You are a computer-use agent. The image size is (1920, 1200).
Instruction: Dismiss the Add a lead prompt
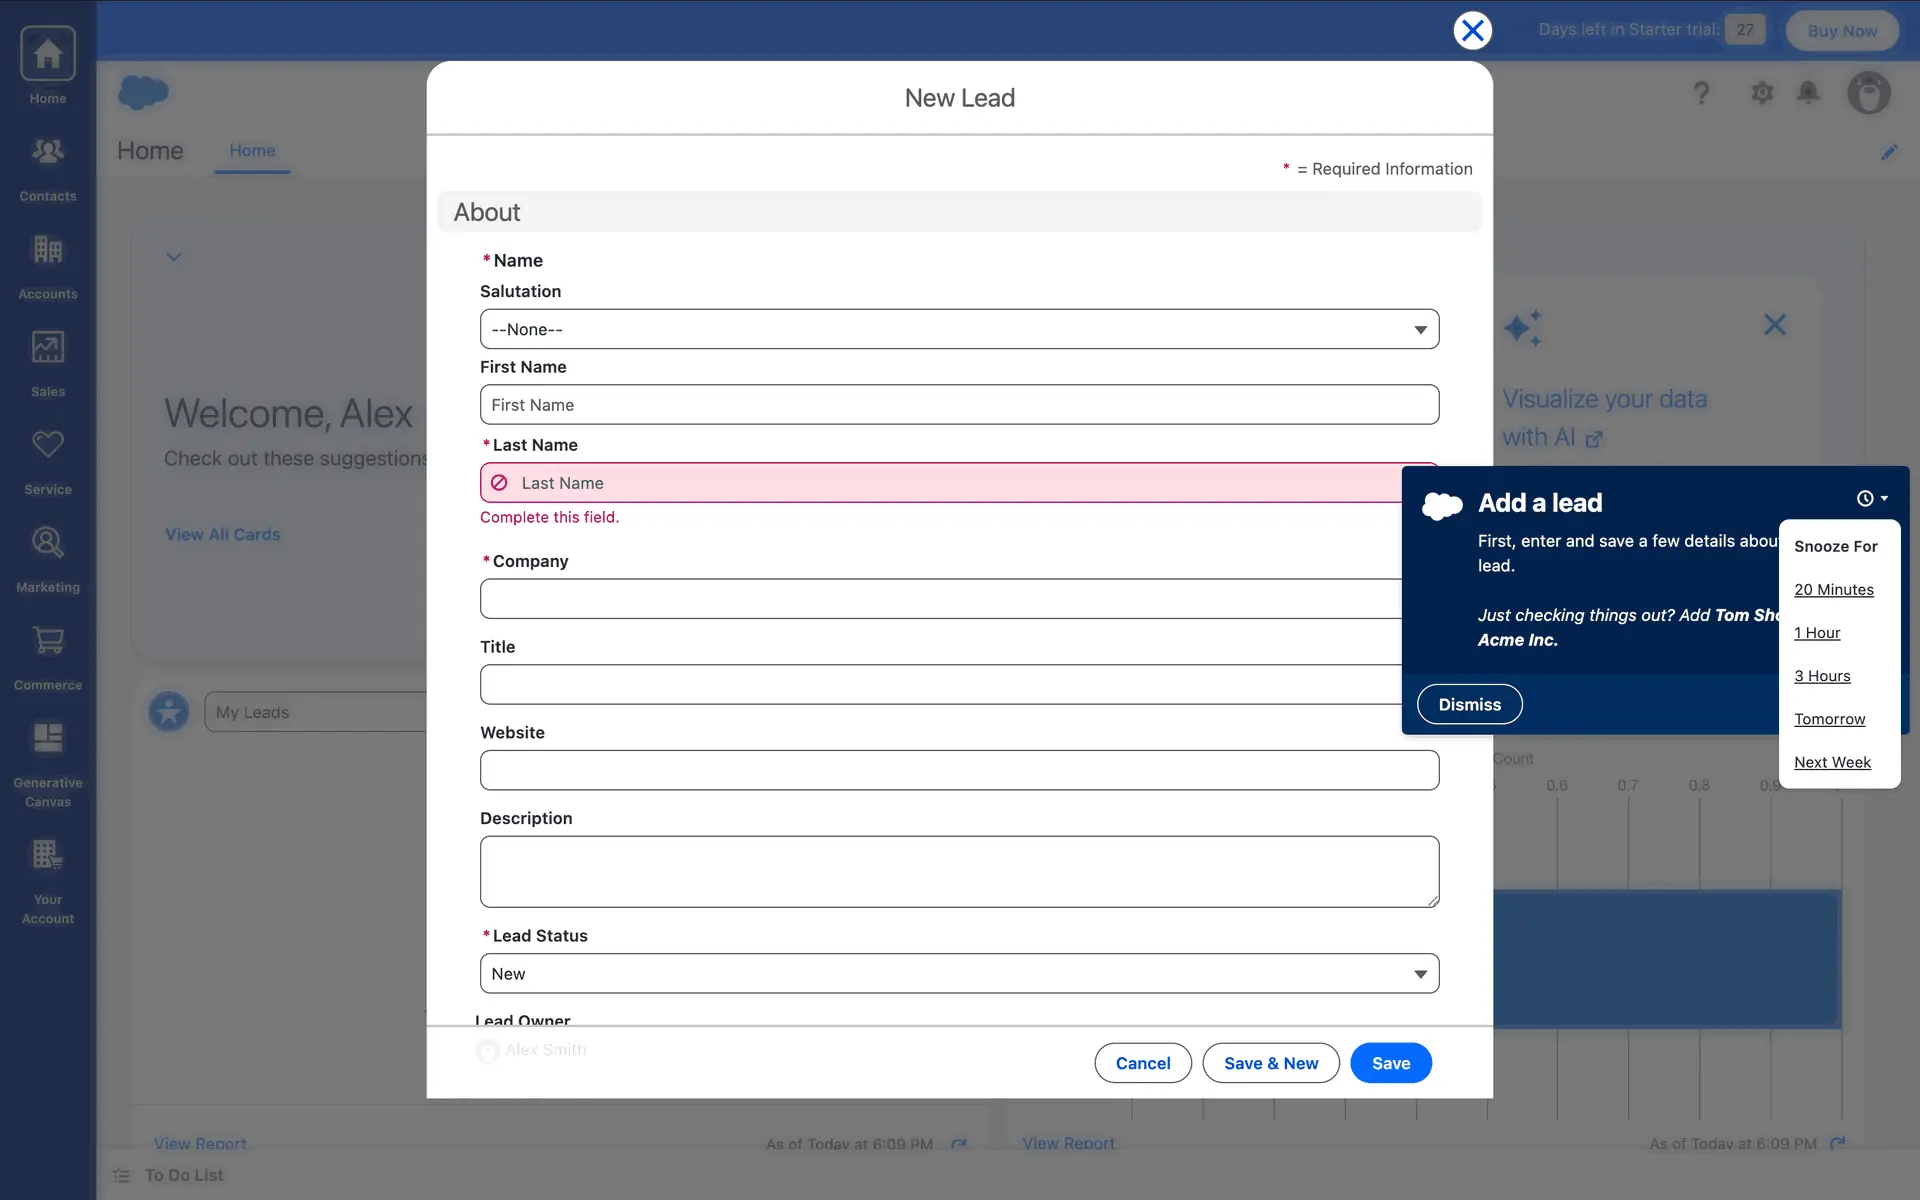pos(1469,704)
